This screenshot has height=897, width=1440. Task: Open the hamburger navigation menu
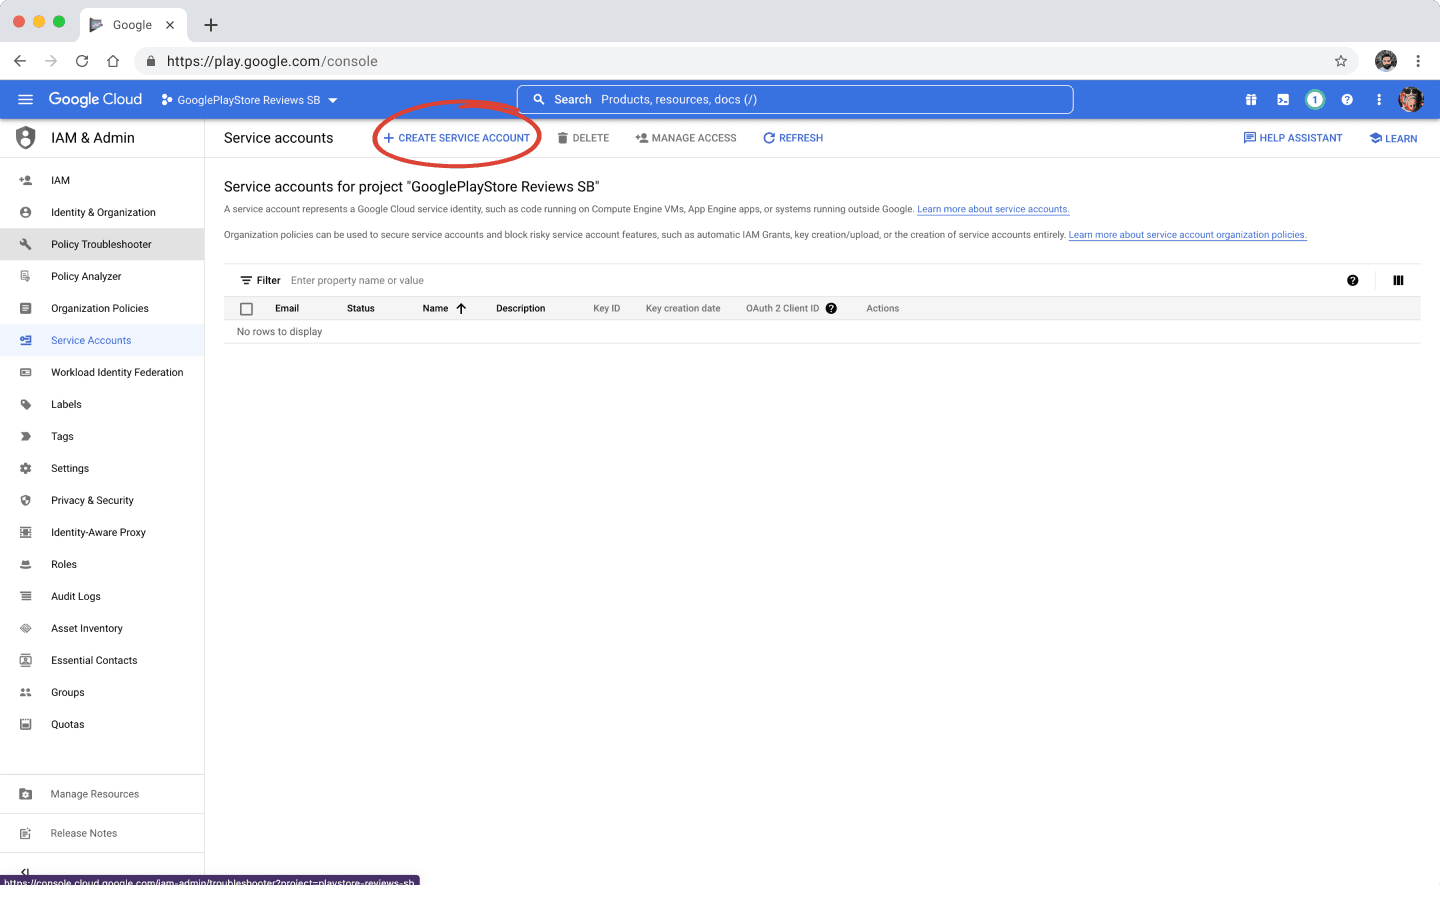26,99
